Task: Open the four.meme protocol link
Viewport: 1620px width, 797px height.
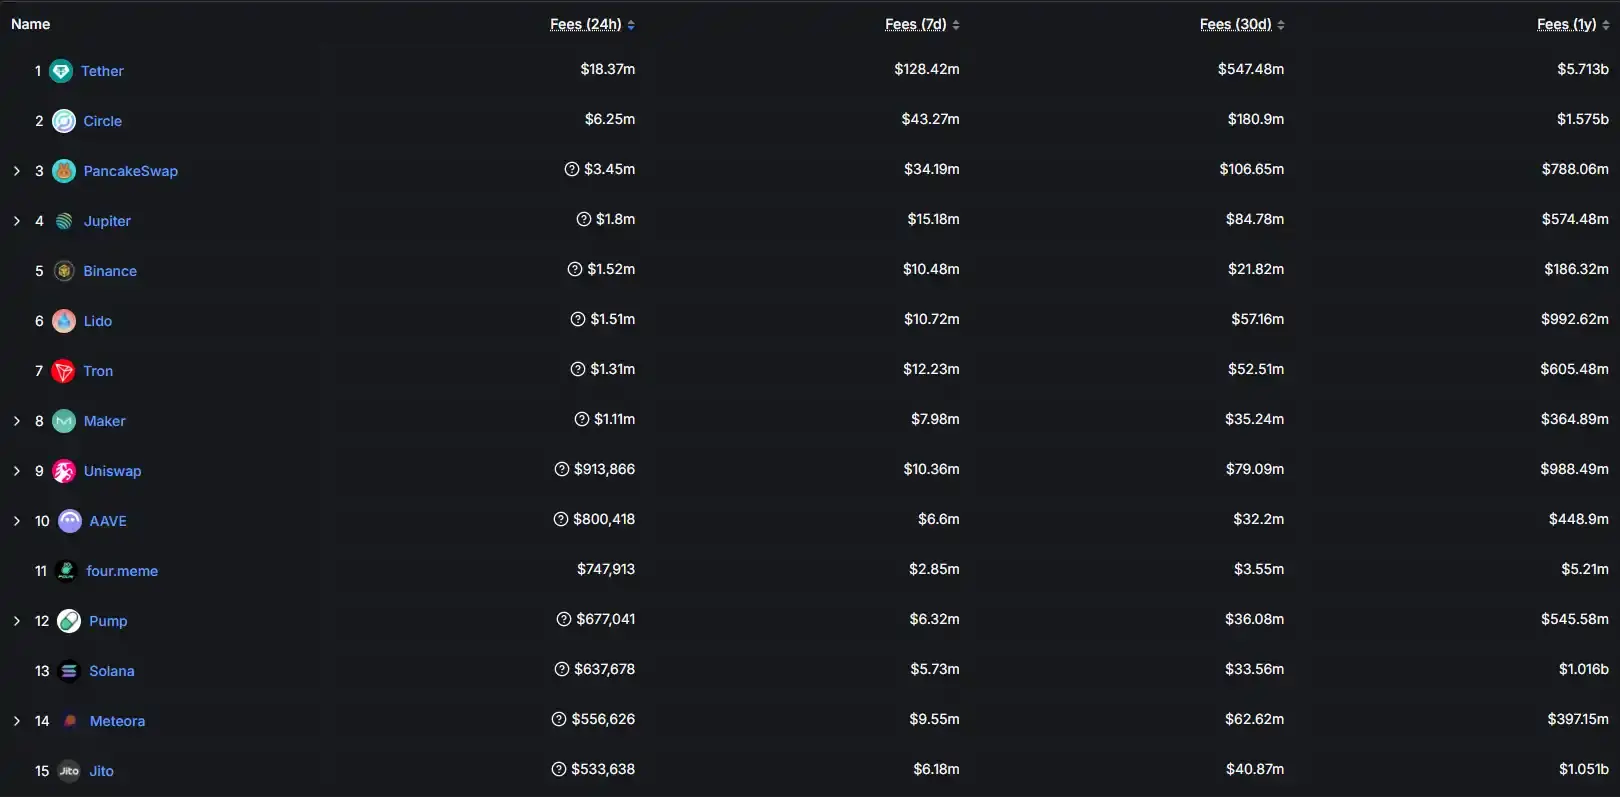Action: coord(122,571)
